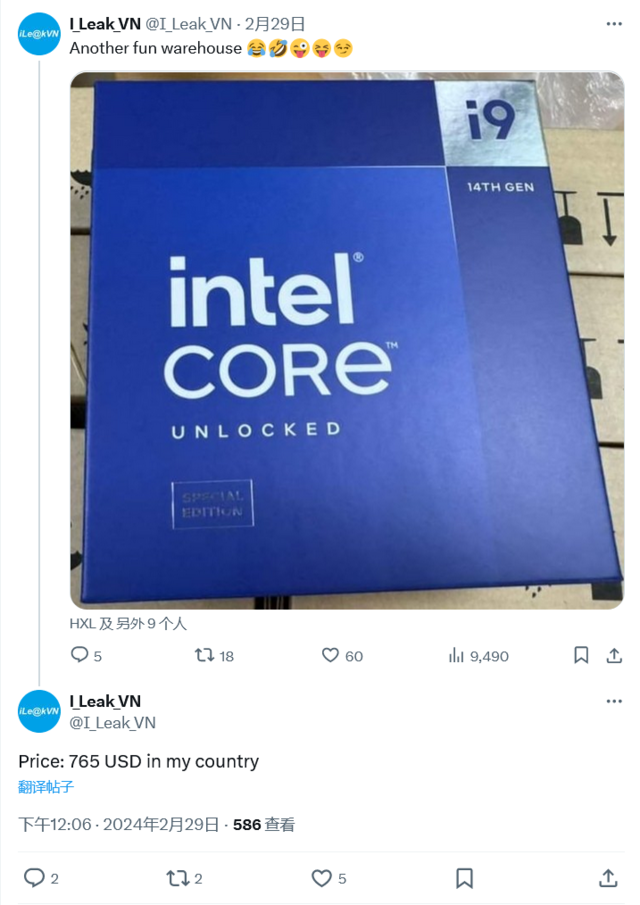Screen dimensions: 640x905
Task: Bookmark the top Intel box tweet
Action: (x=581, y=655)
